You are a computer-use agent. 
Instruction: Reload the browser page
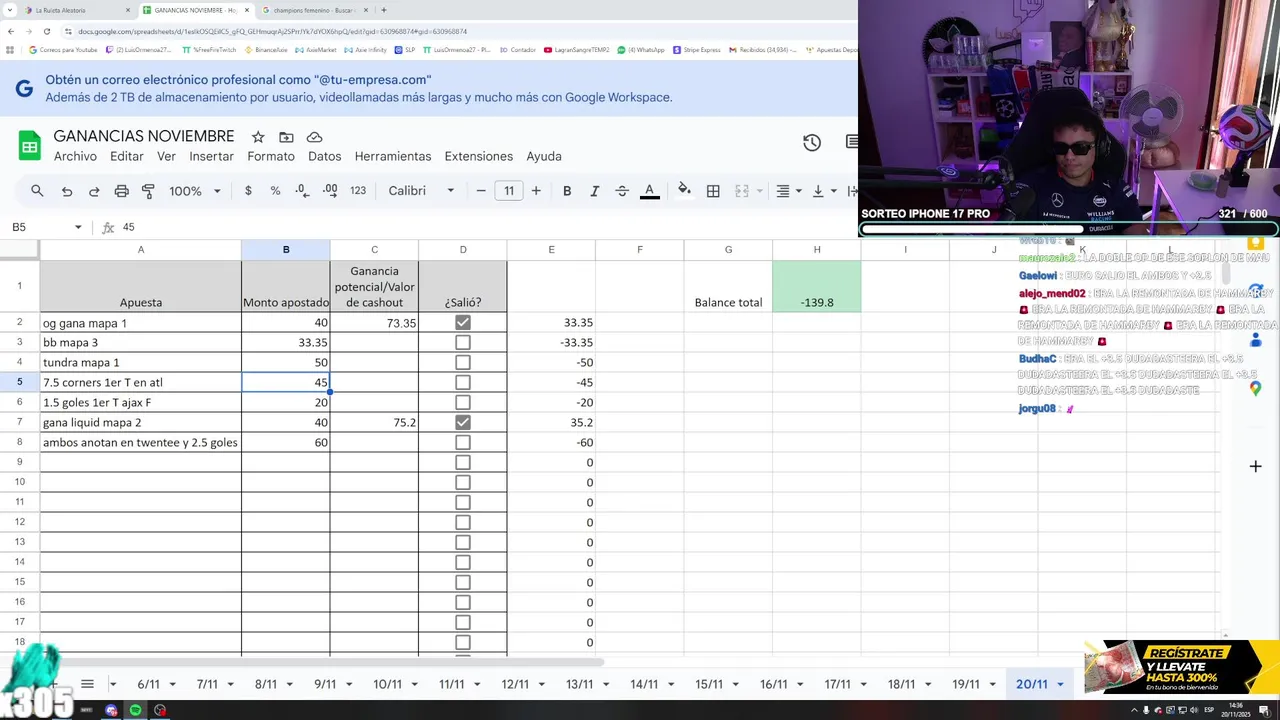click(x=46, y=31)
